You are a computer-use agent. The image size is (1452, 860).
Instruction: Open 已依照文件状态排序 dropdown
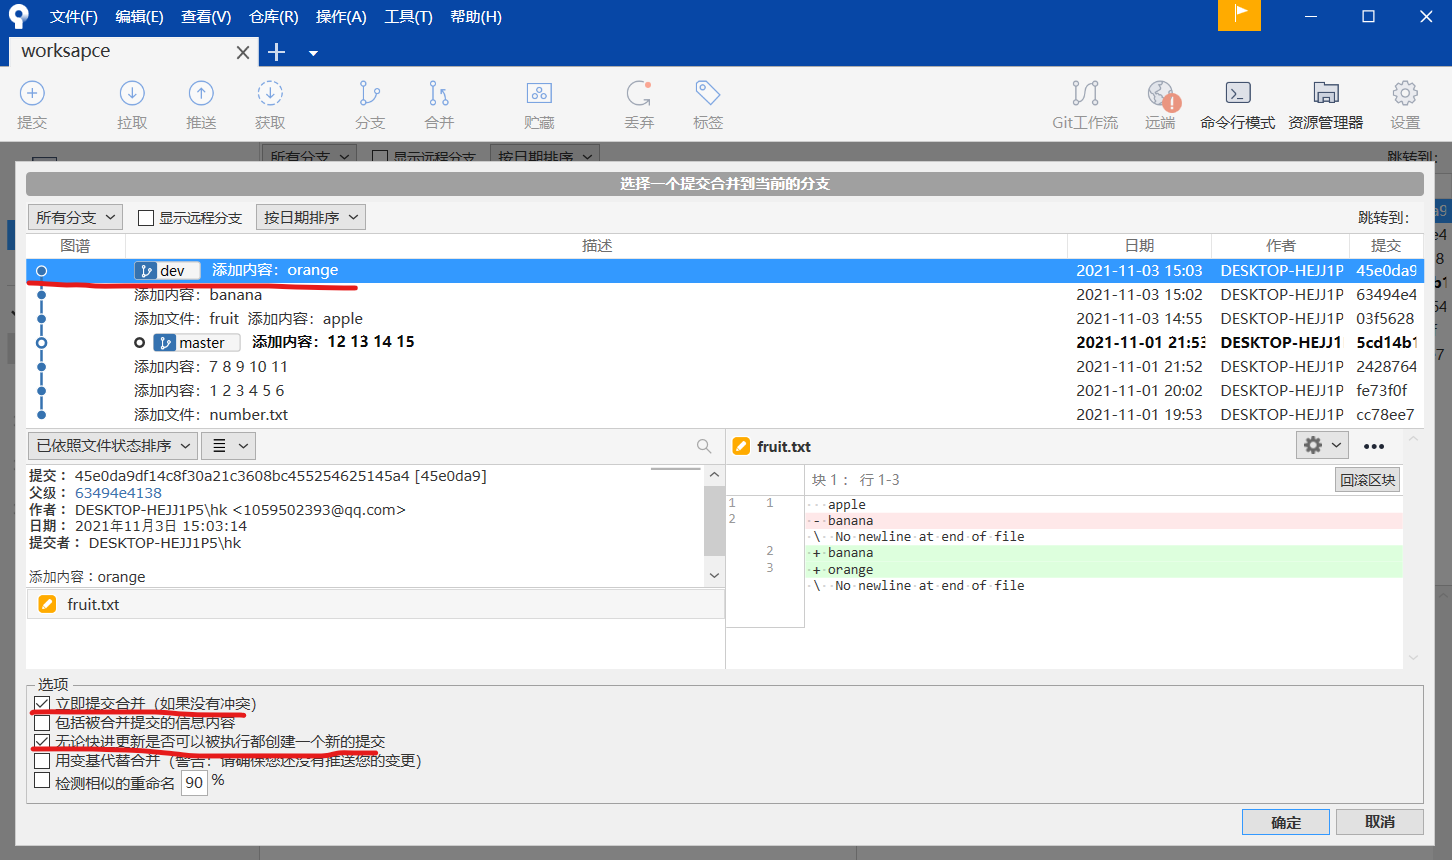point(112,445)
